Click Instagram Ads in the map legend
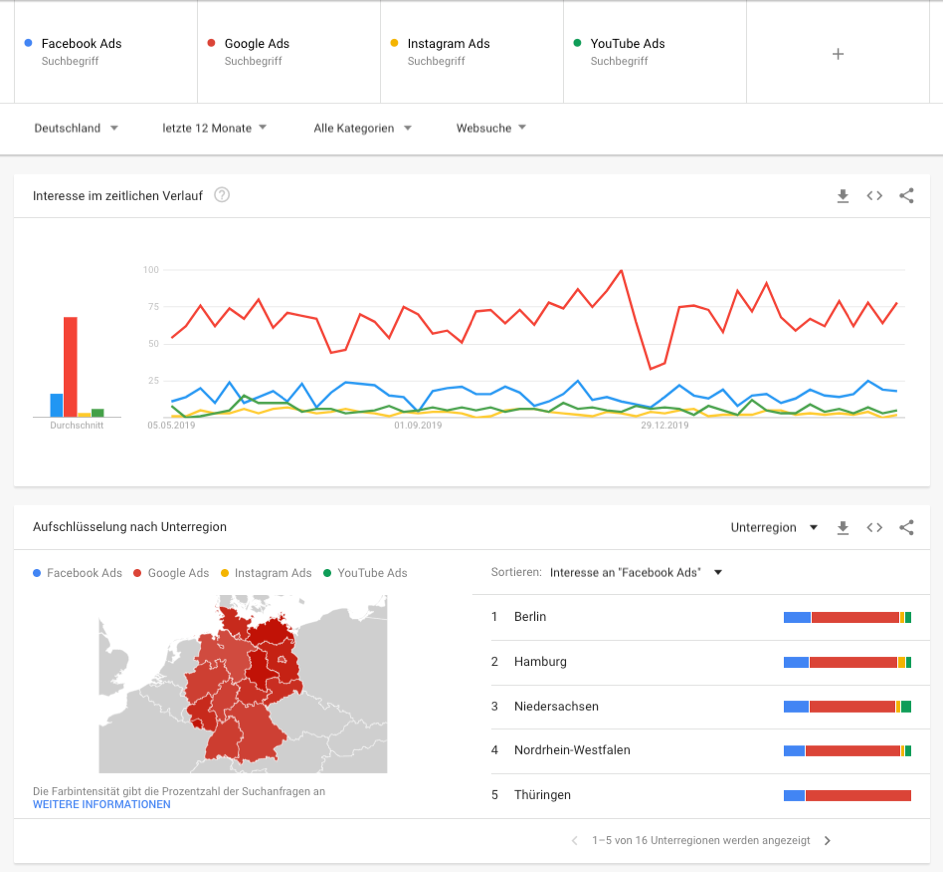Viewport: 943px width, 872px height. (x=266, y=573)
